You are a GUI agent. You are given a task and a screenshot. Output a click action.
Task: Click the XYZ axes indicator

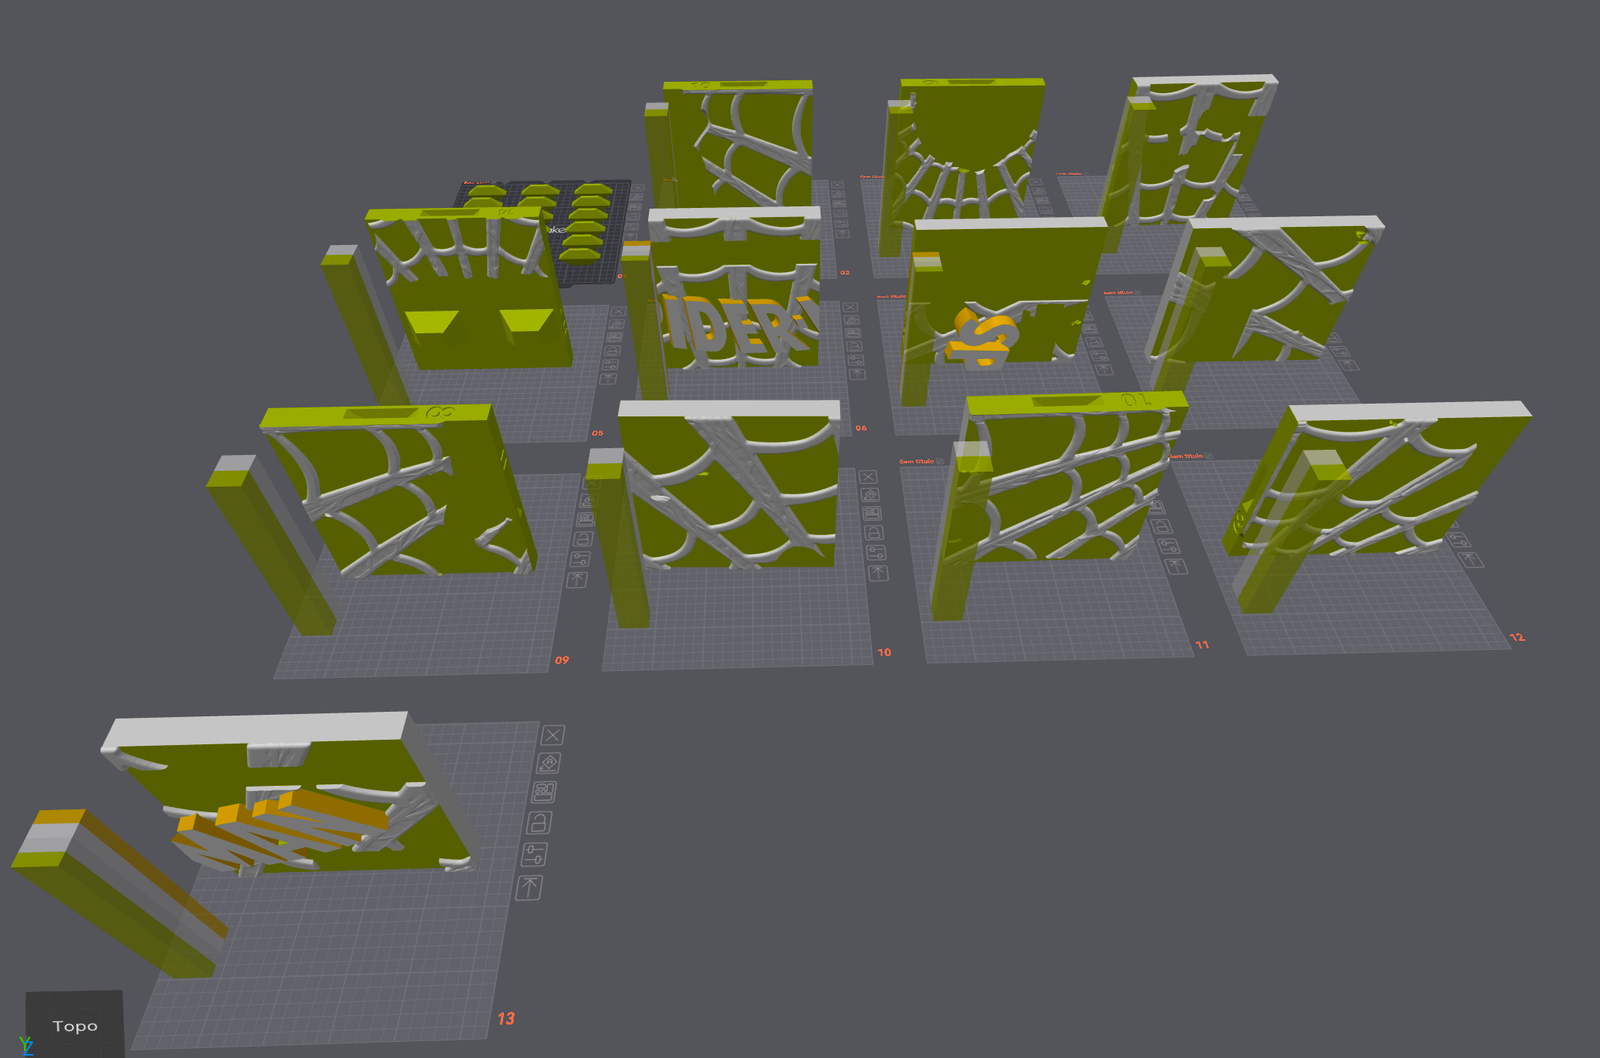coord(25,1046)
